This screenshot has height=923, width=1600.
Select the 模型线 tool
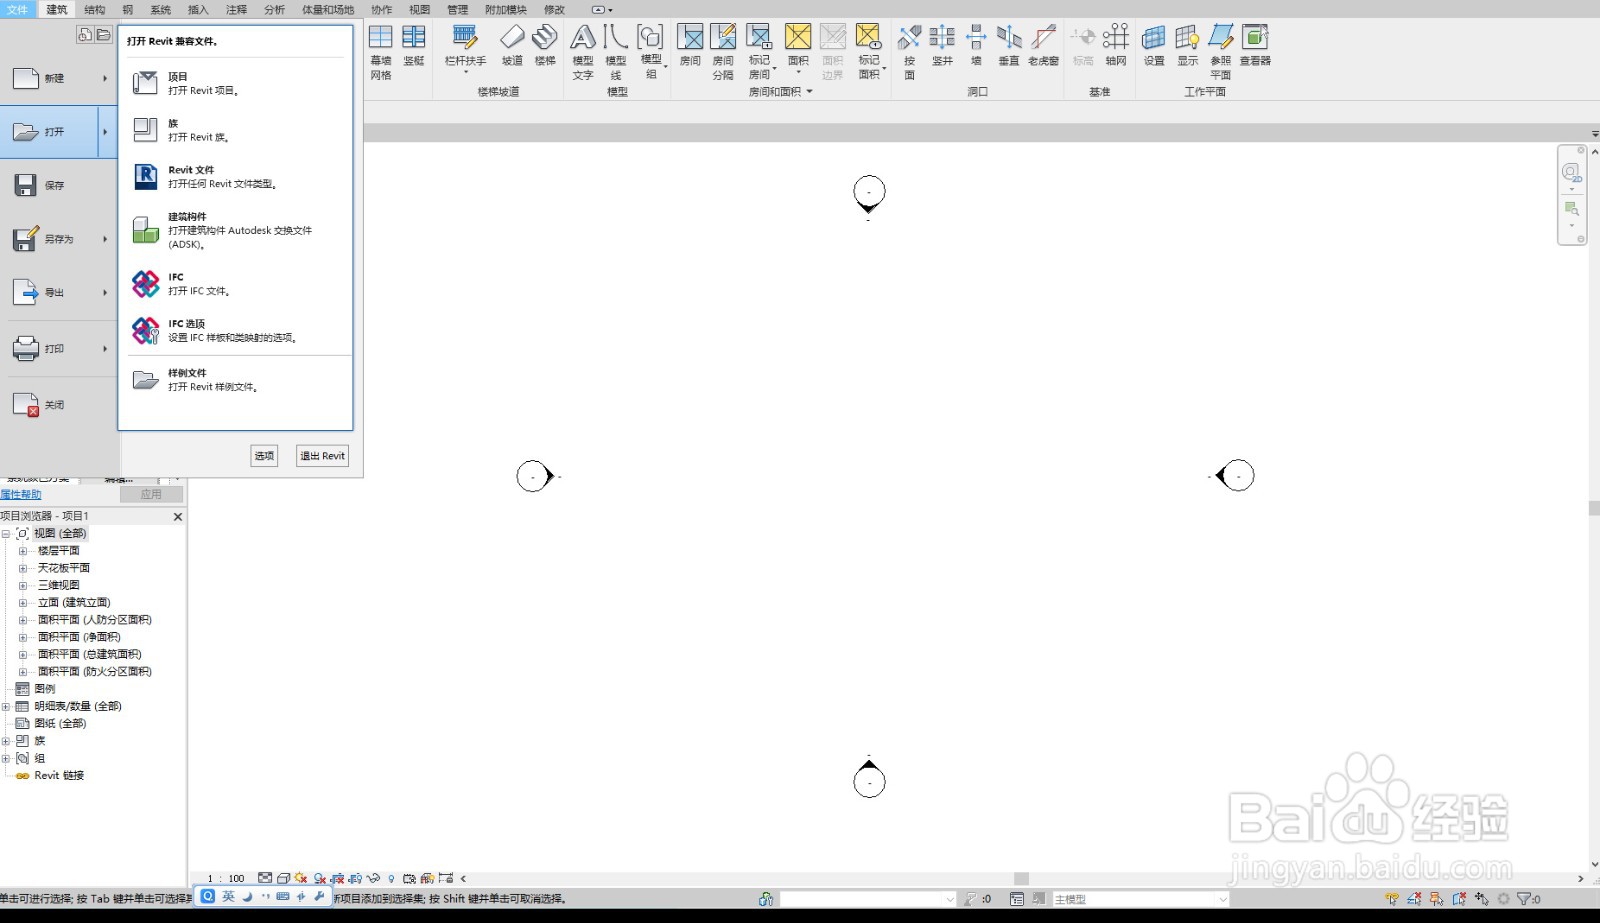616,52
